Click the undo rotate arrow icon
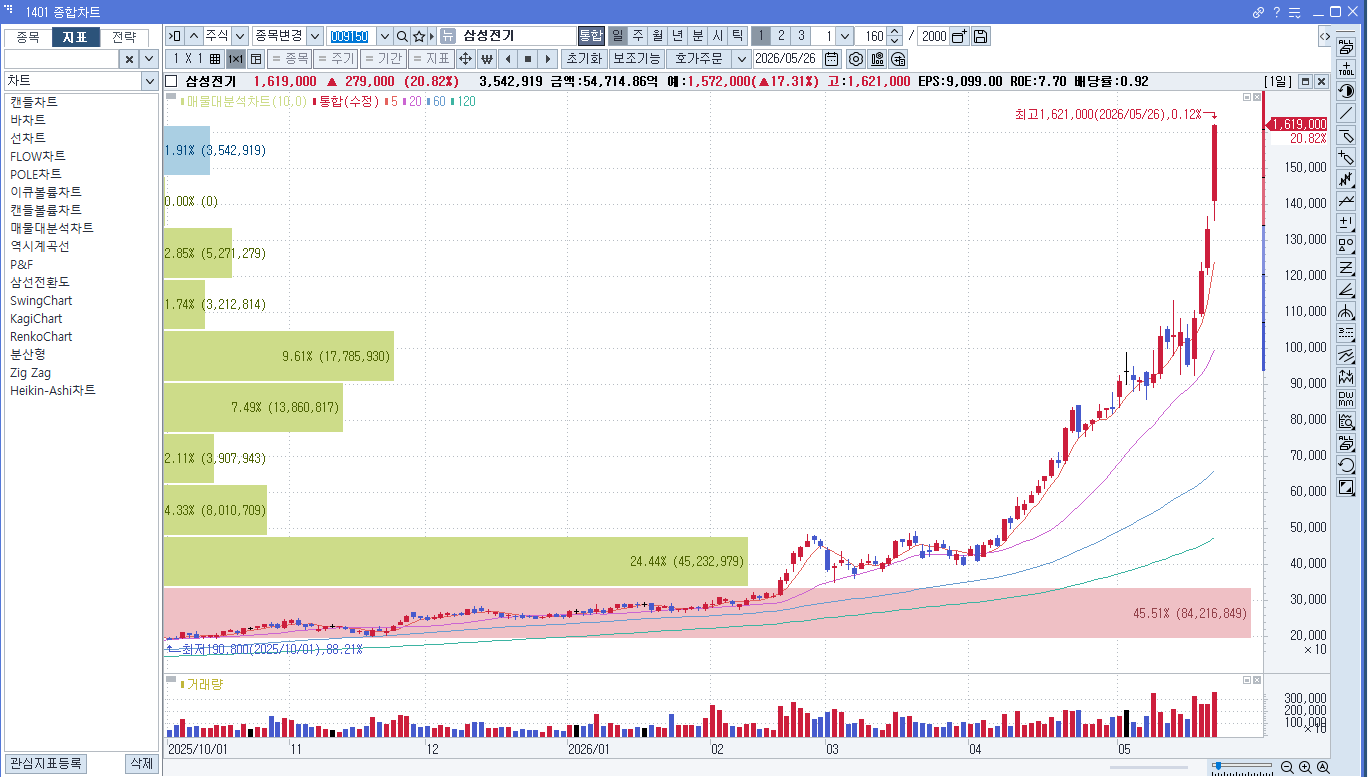 pyautogui.click(x=1346, y=465)
